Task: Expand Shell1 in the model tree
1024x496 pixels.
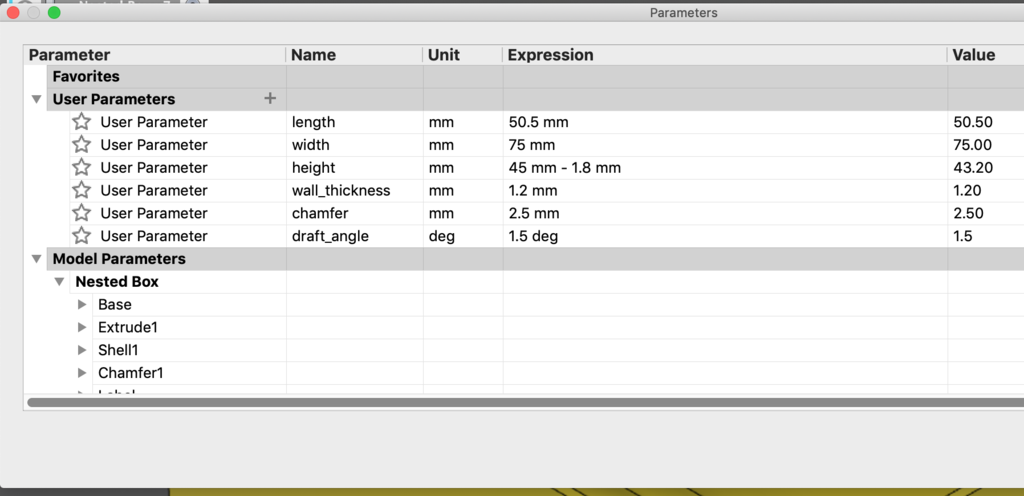Action: tap(83, 350)
